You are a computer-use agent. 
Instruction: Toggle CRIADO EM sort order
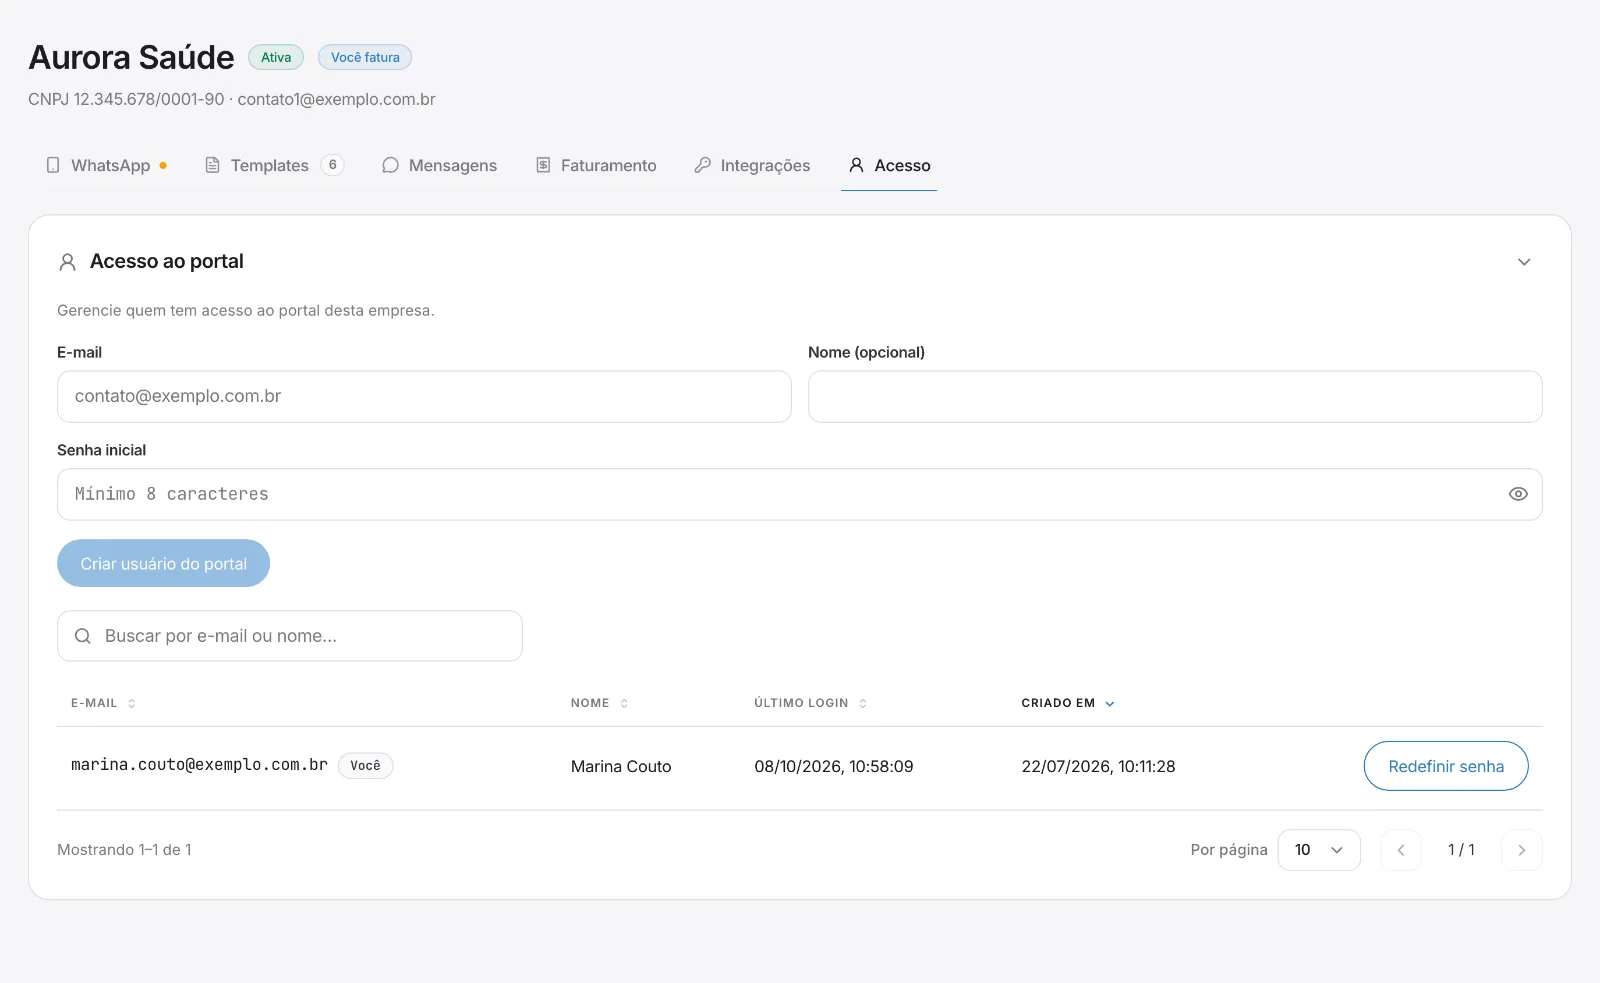(1067, 703)
